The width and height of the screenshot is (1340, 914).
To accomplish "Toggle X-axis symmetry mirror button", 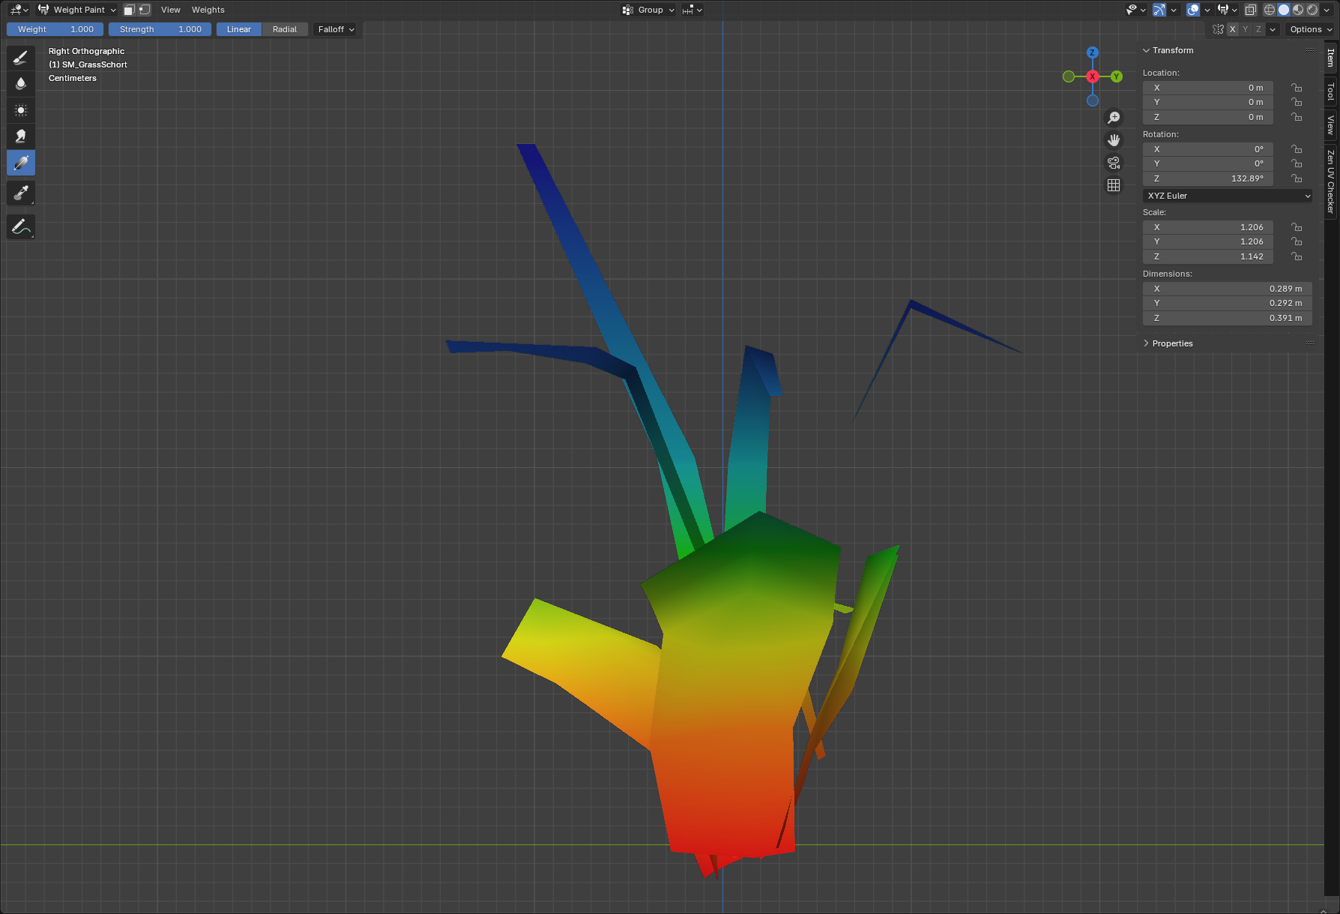I will point(1232,30).
